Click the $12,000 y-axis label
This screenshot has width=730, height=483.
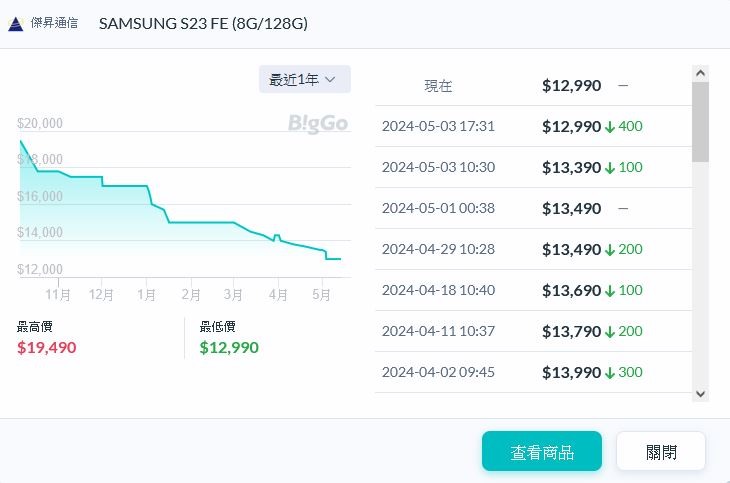pos(40,269)
